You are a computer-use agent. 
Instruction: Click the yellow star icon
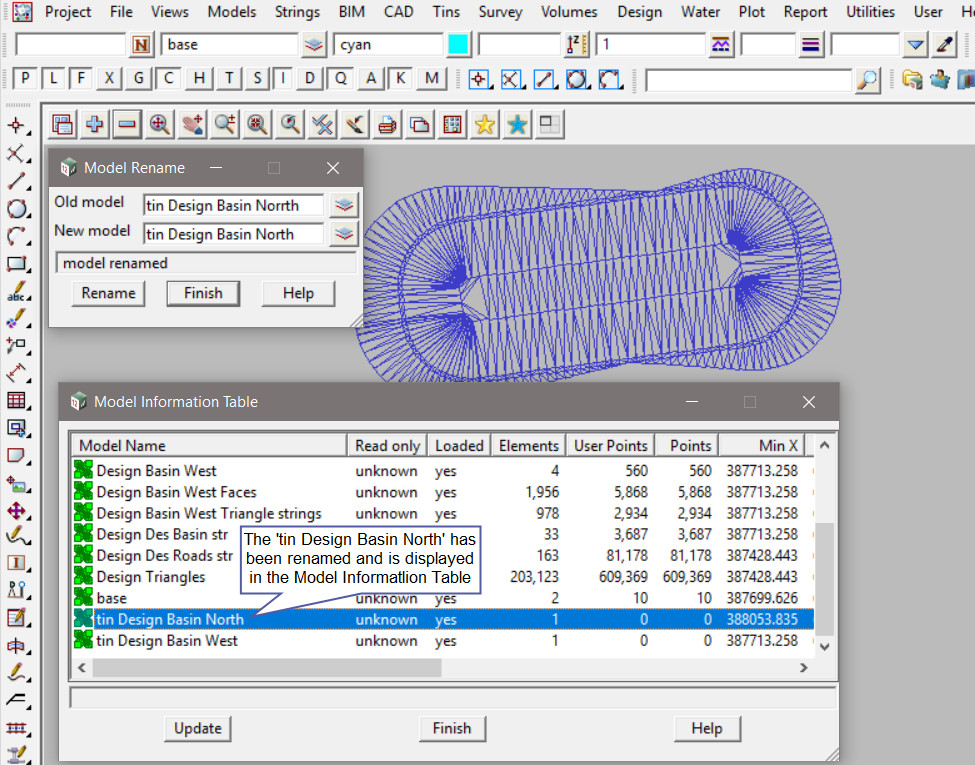(485, 124)
